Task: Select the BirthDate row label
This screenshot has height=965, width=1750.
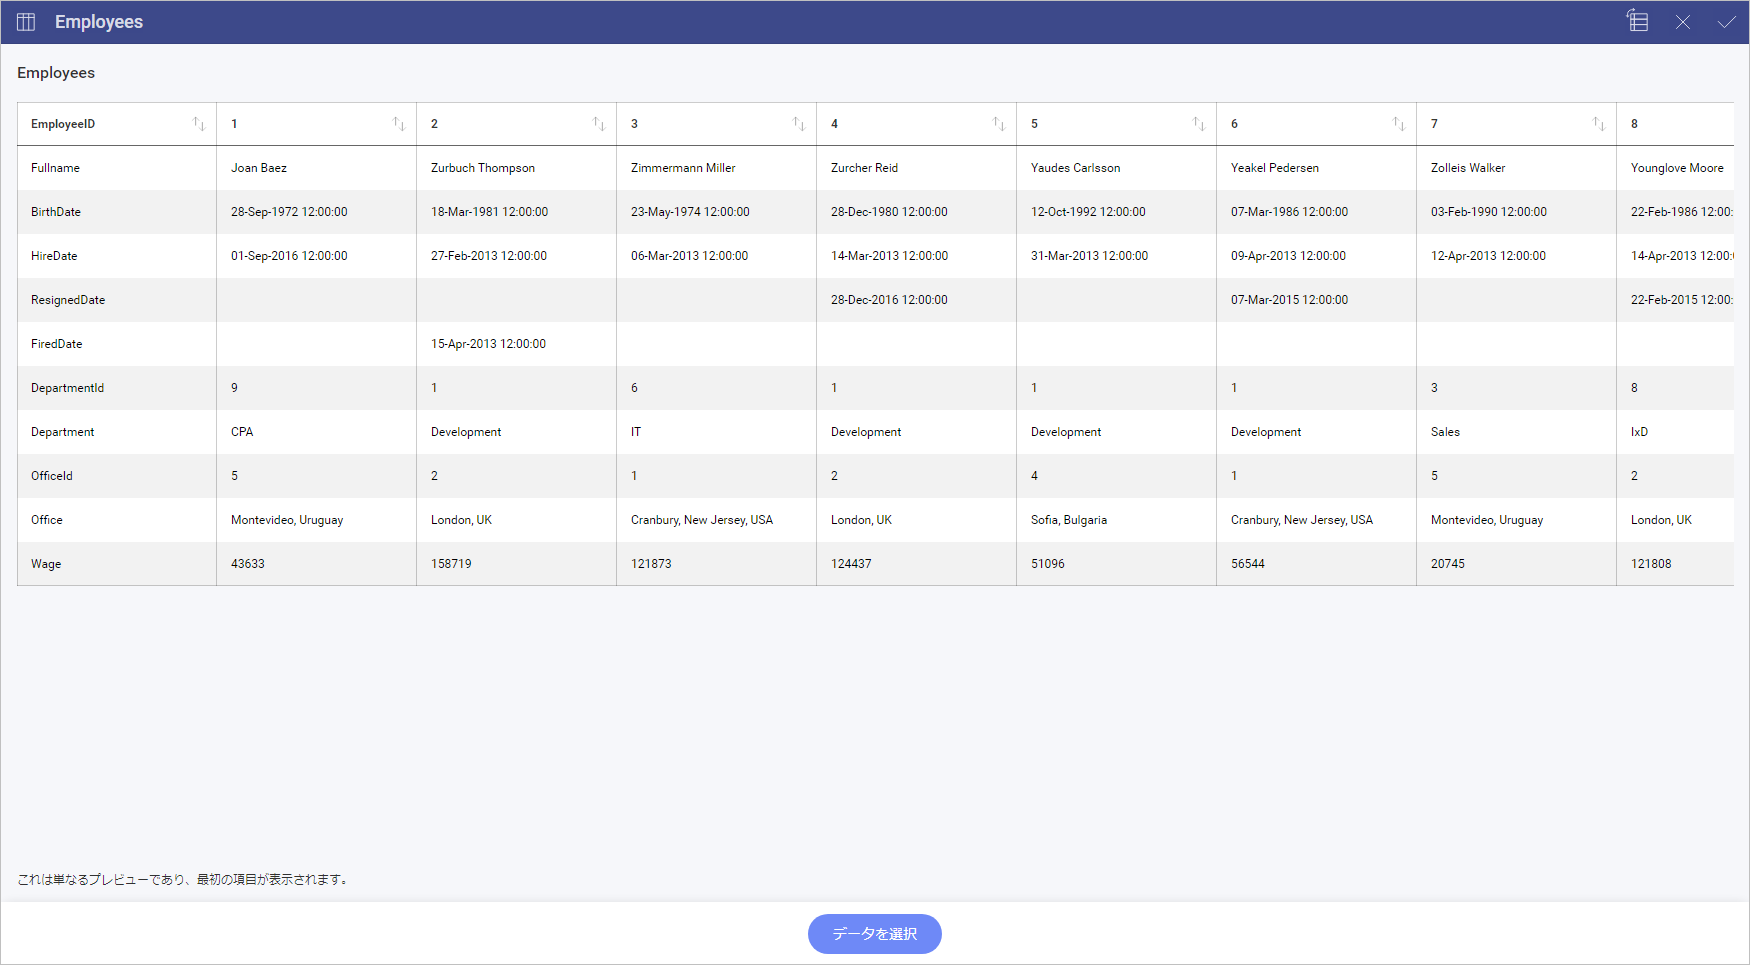Action: click(x=117, y=212)
